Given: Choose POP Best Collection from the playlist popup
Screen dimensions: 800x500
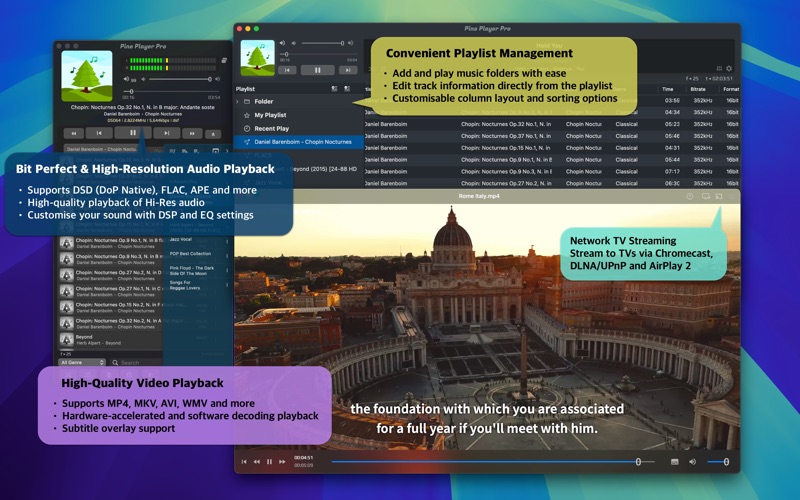Looking at the screenshot, I should click(190, 254).
